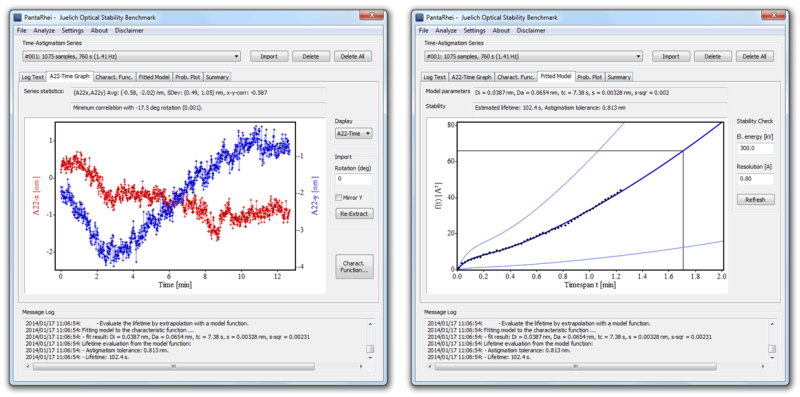The height and width of the screenshot is (397, 800).
Task: Select Fitted Model tab in right window
Action: click(557, 77)
